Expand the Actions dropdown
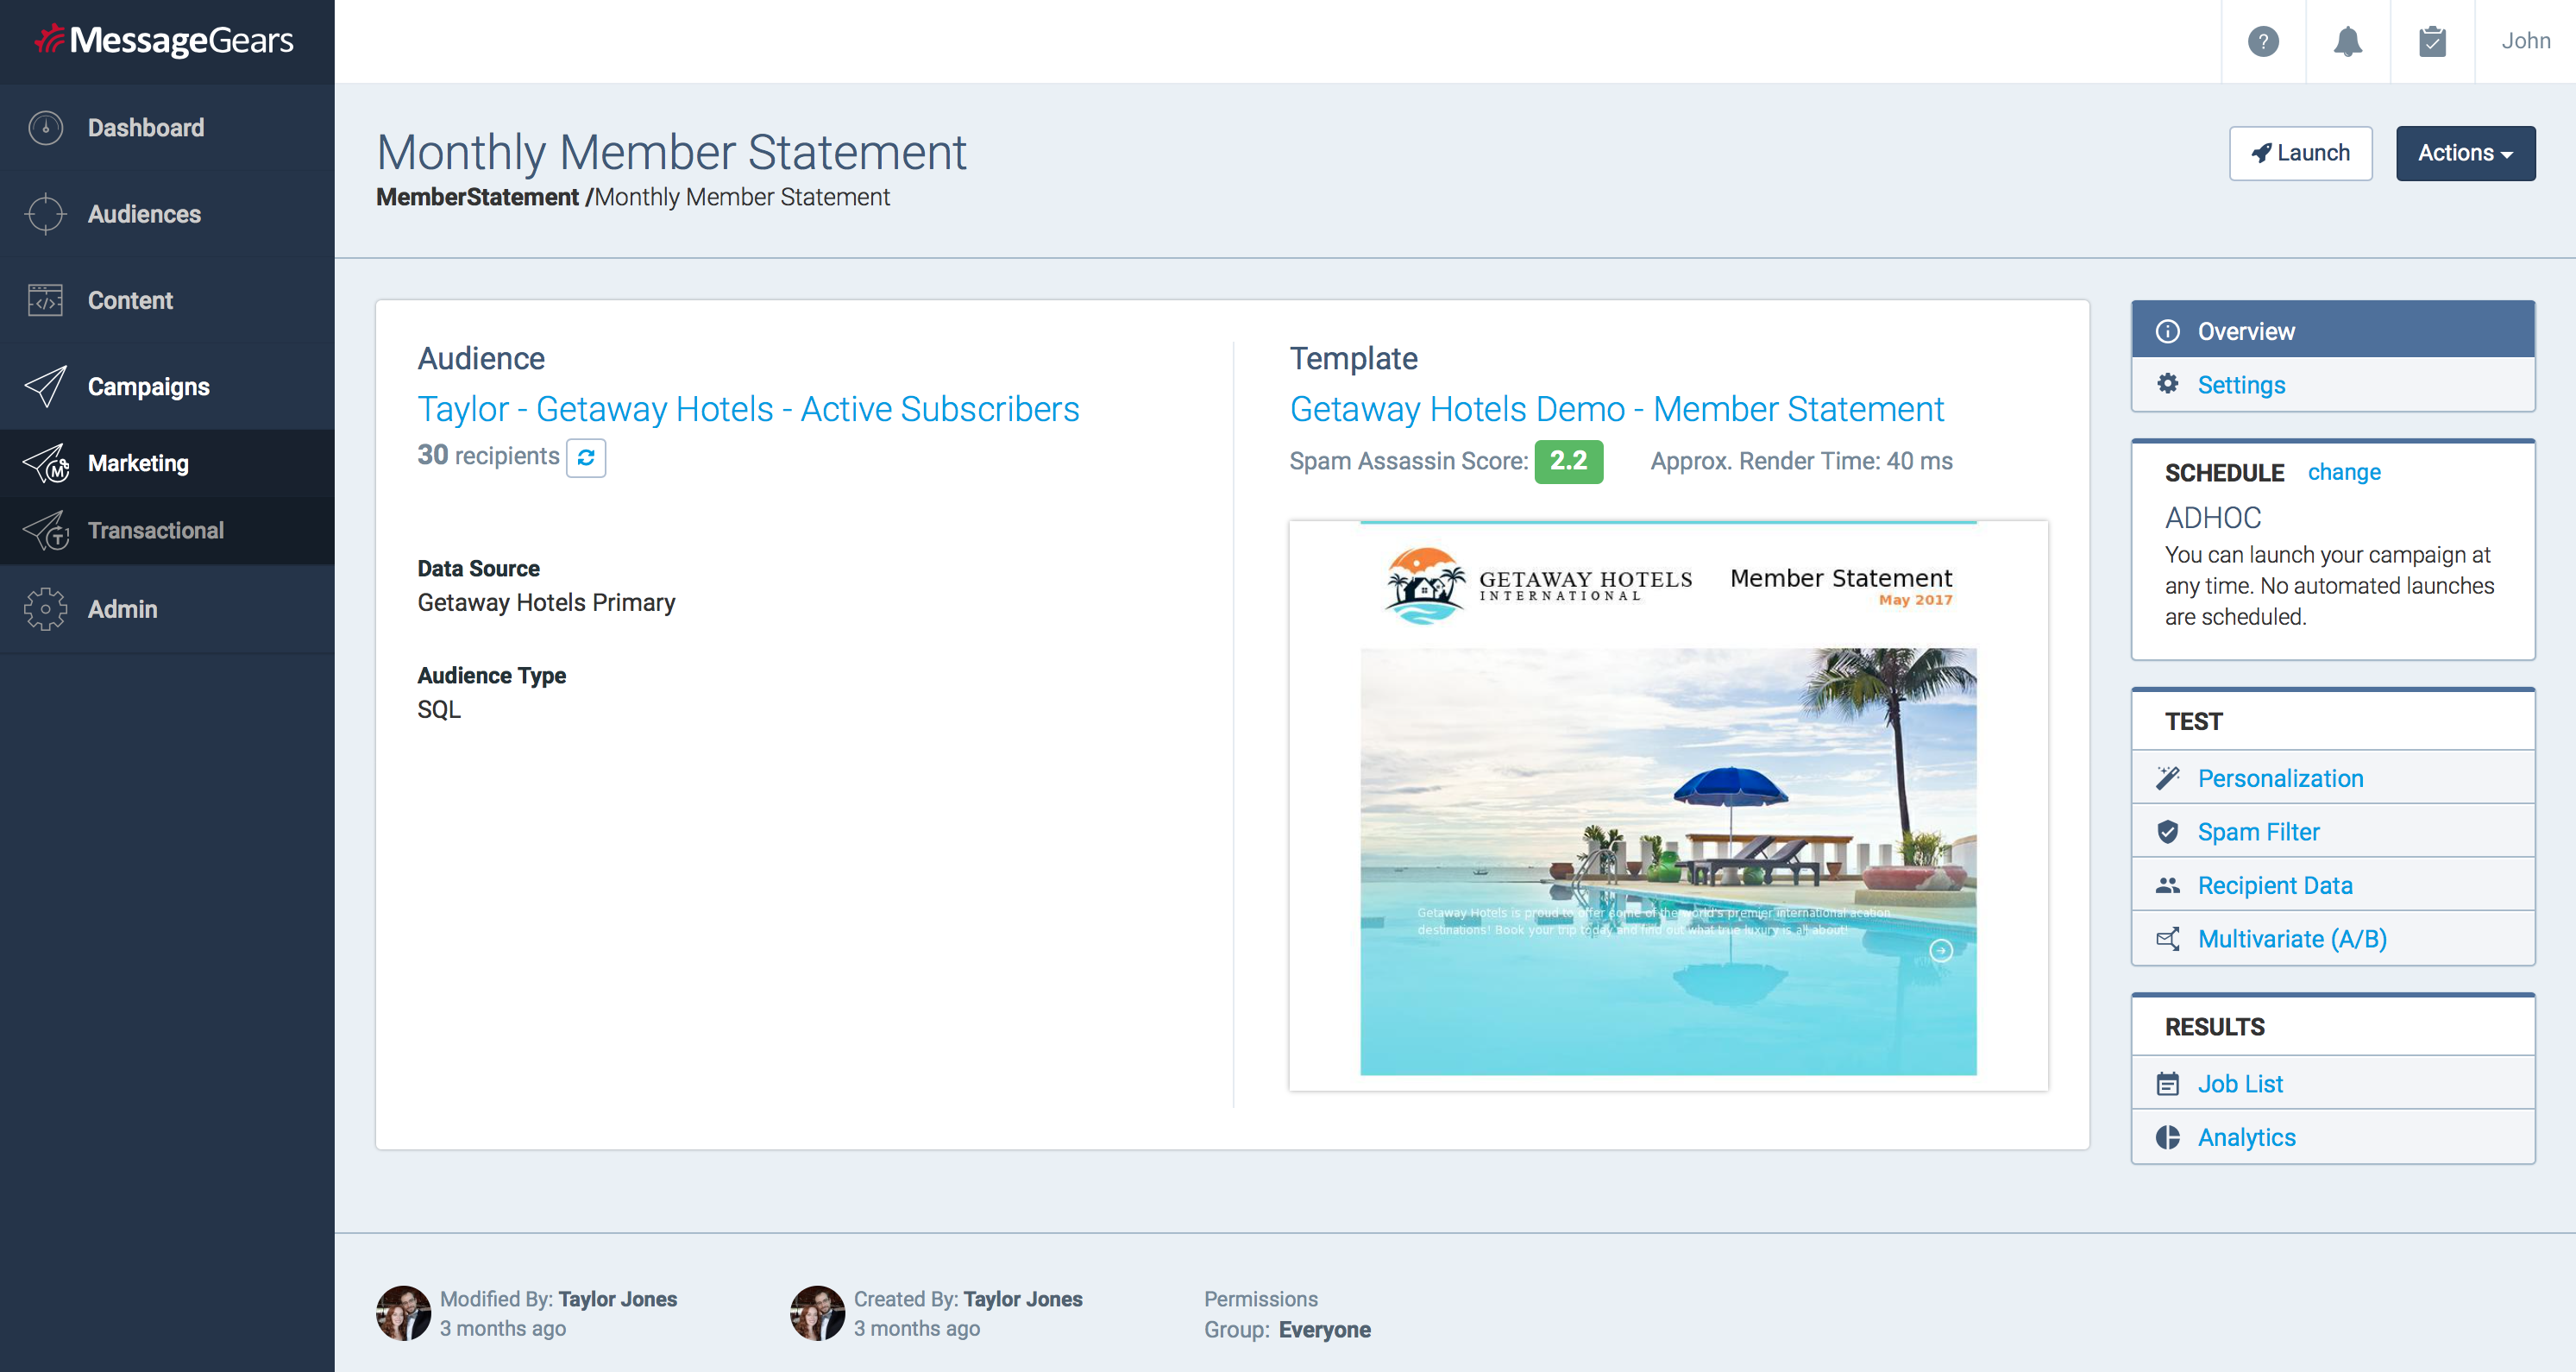 click(x=2464, y=153)
